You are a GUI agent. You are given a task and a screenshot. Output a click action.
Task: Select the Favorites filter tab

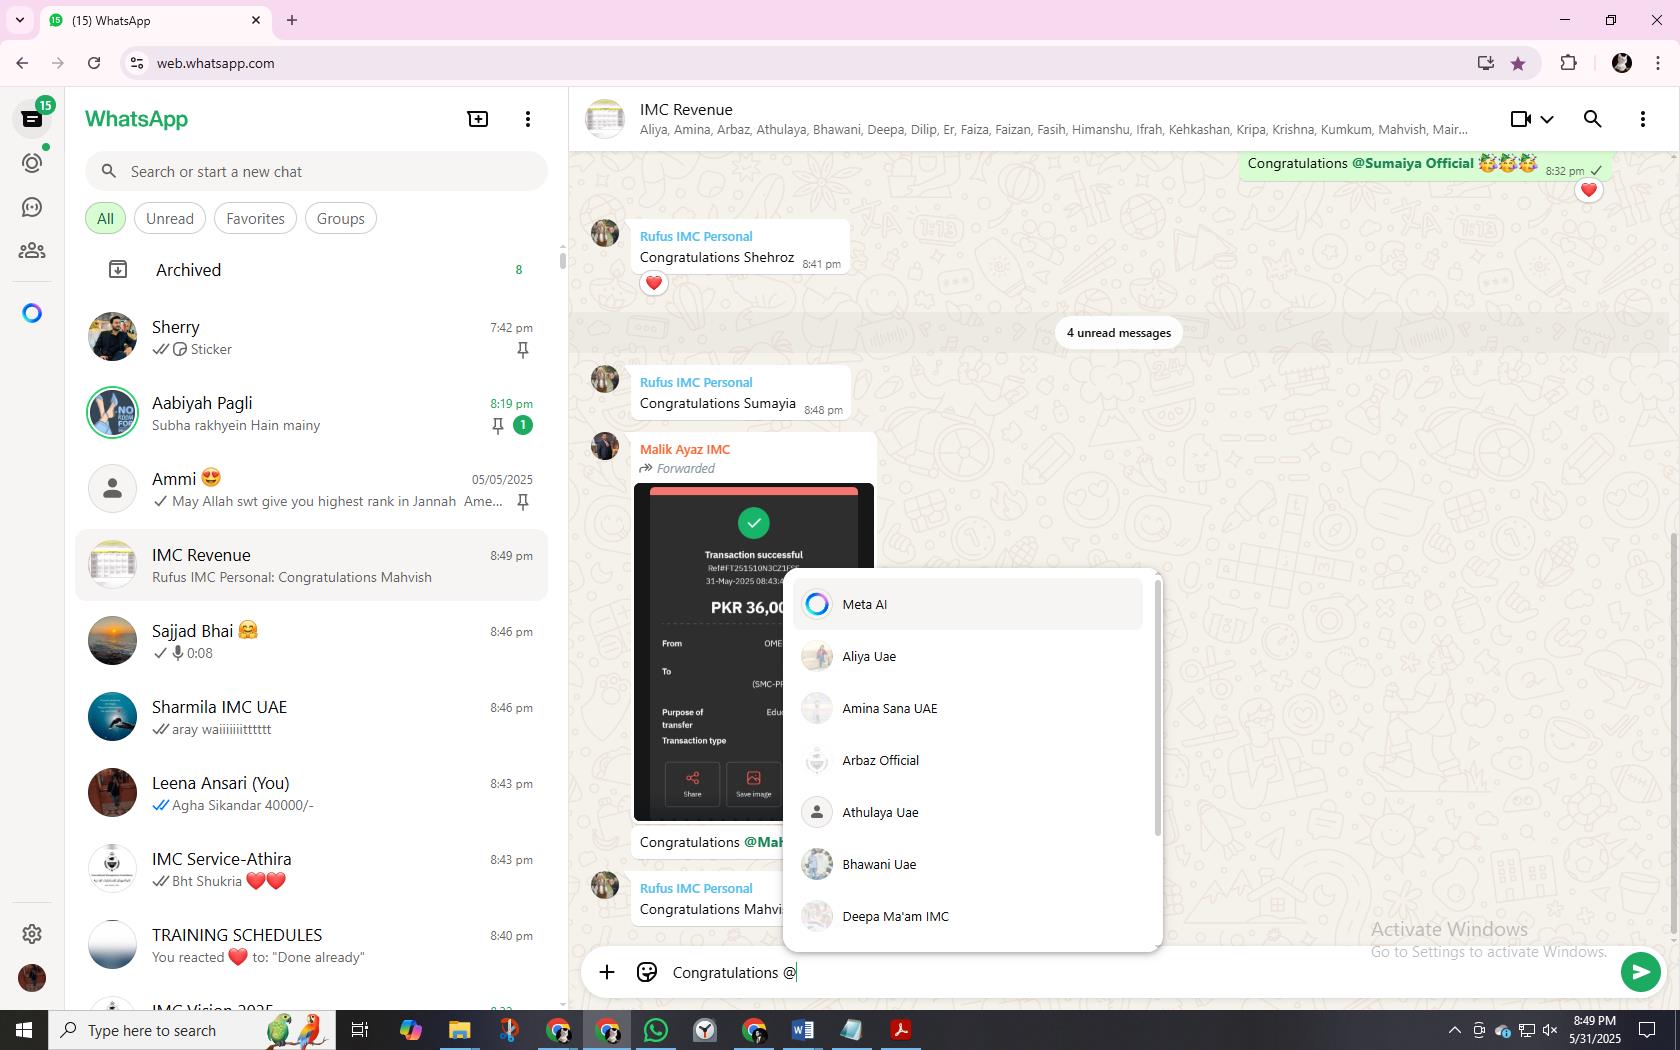[x=255, y=218]
